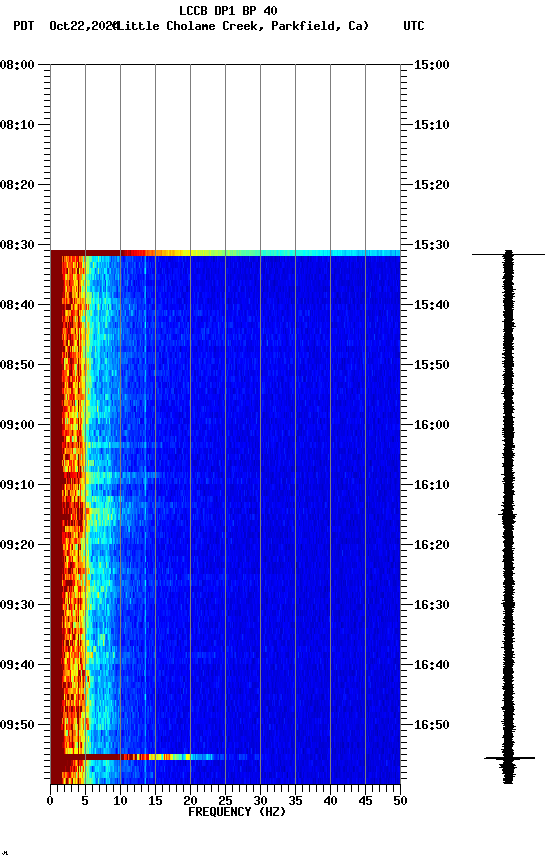This screenshot has width=552, height=864.
Task: Click the 08:30 PDT time label
Action: pyautogui.click(x=17, y=245)
